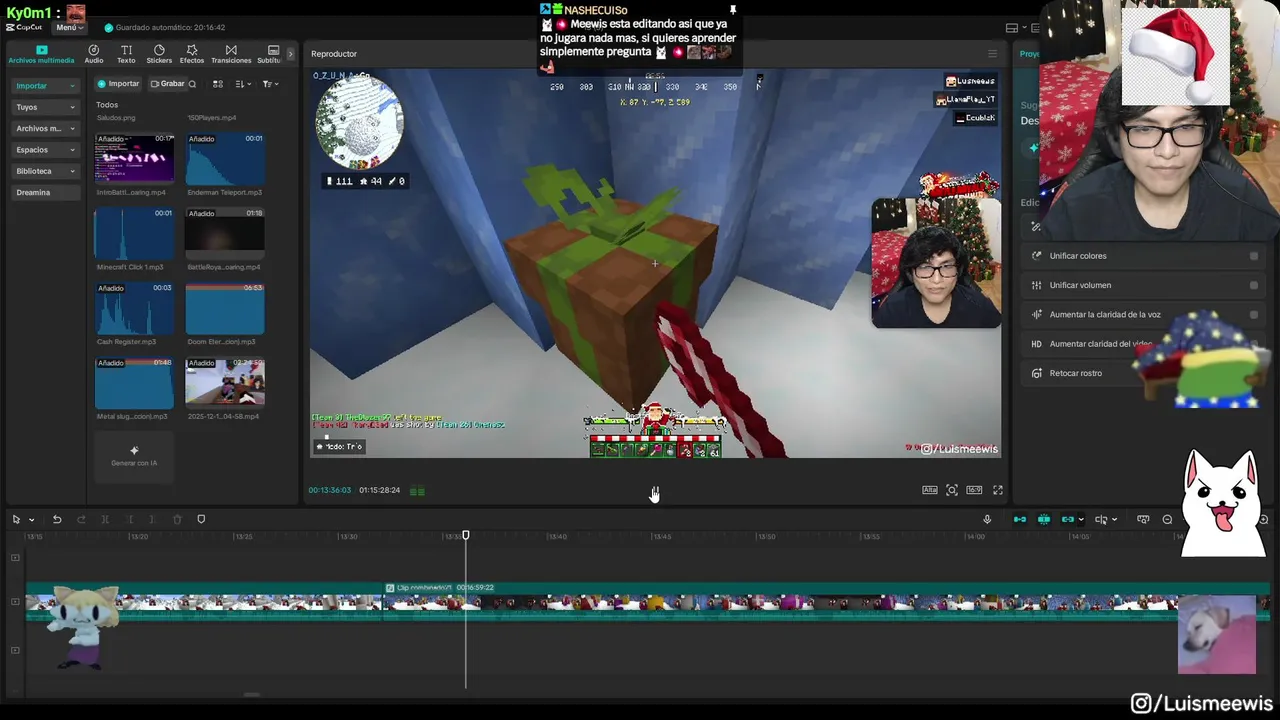Select Doom Eter...cion).mp3 audio clip
The image size is (1280, 720).
pyautogui.click(x=225, y=309)
